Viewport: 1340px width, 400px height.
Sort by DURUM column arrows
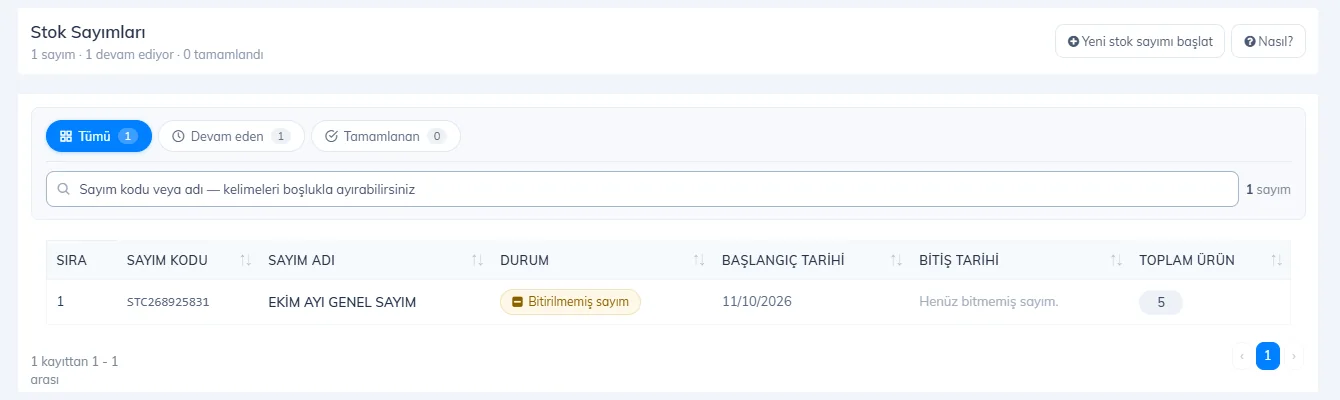[699, 260]
